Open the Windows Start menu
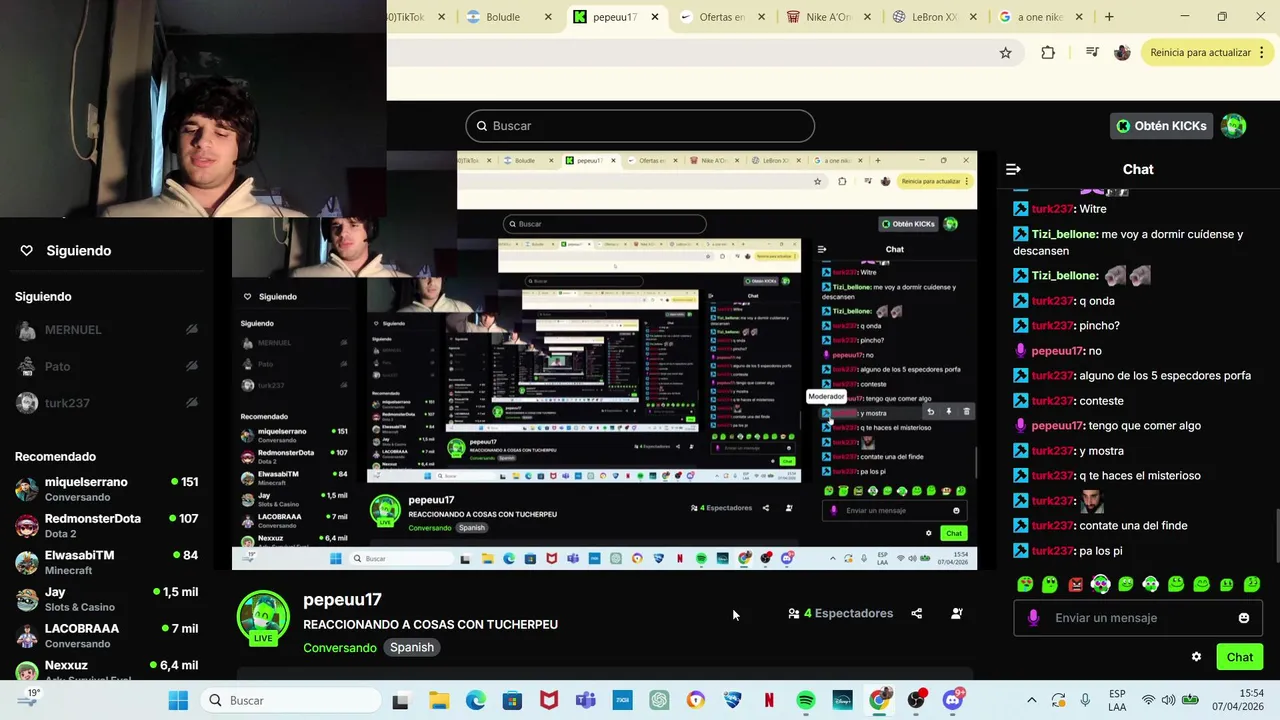This screenshot has width=1280, height=720. (x=178, y=701)
